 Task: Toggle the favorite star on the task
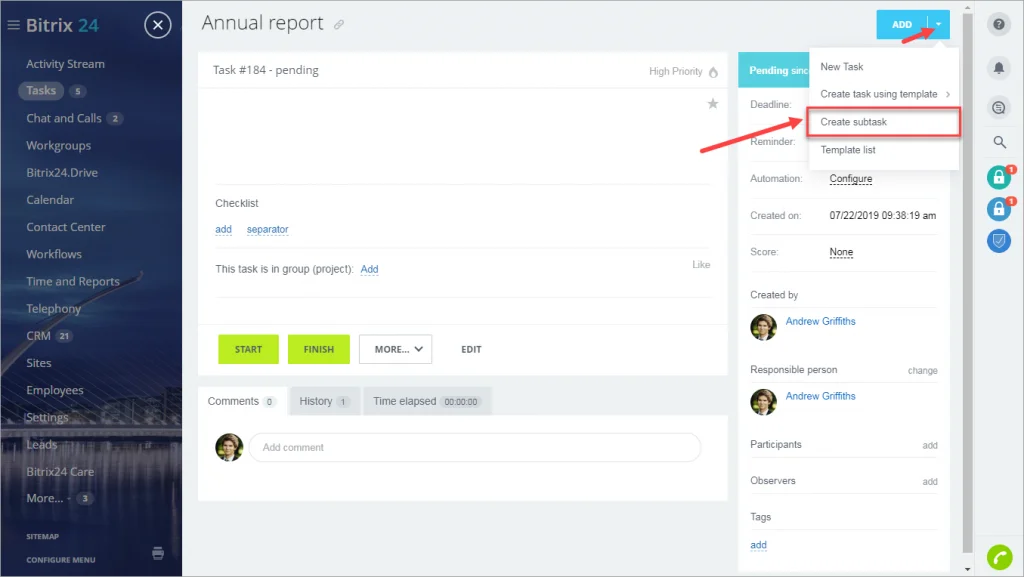[713, 102]
